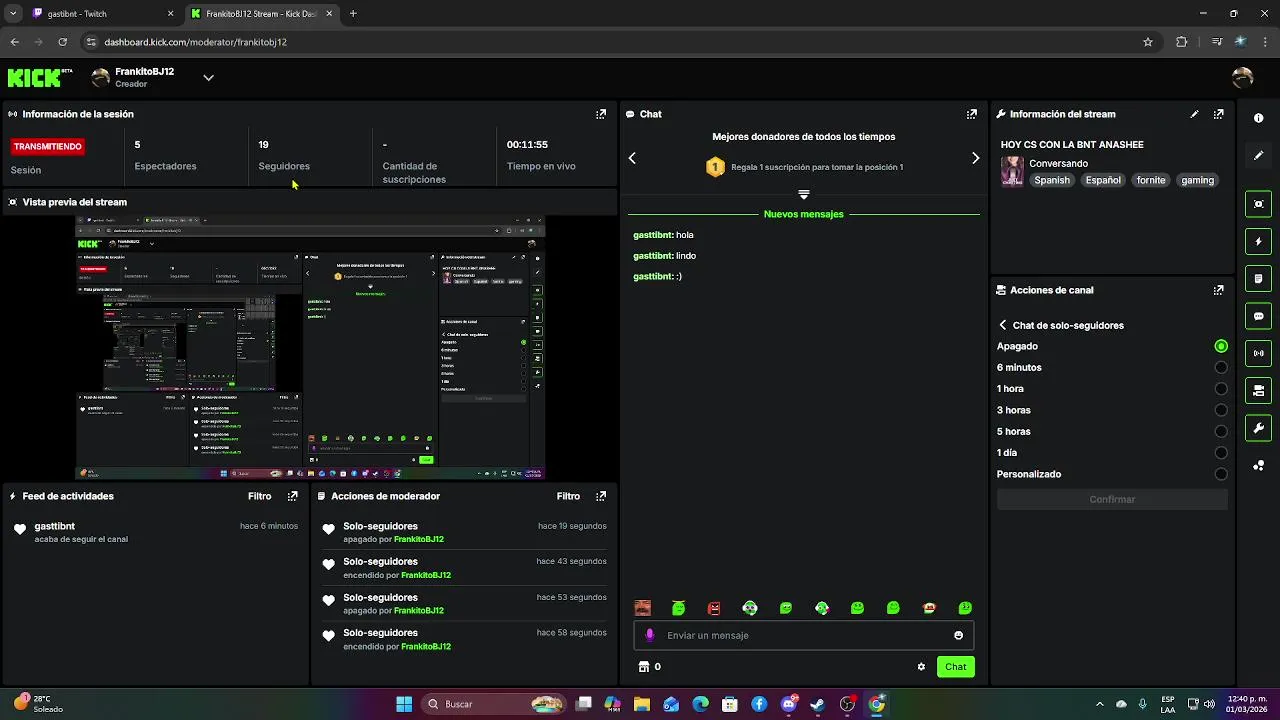Go back from Chat de solo-seguidores
The width and height of the screenshot is (1280, 720).
(1003, 325)
